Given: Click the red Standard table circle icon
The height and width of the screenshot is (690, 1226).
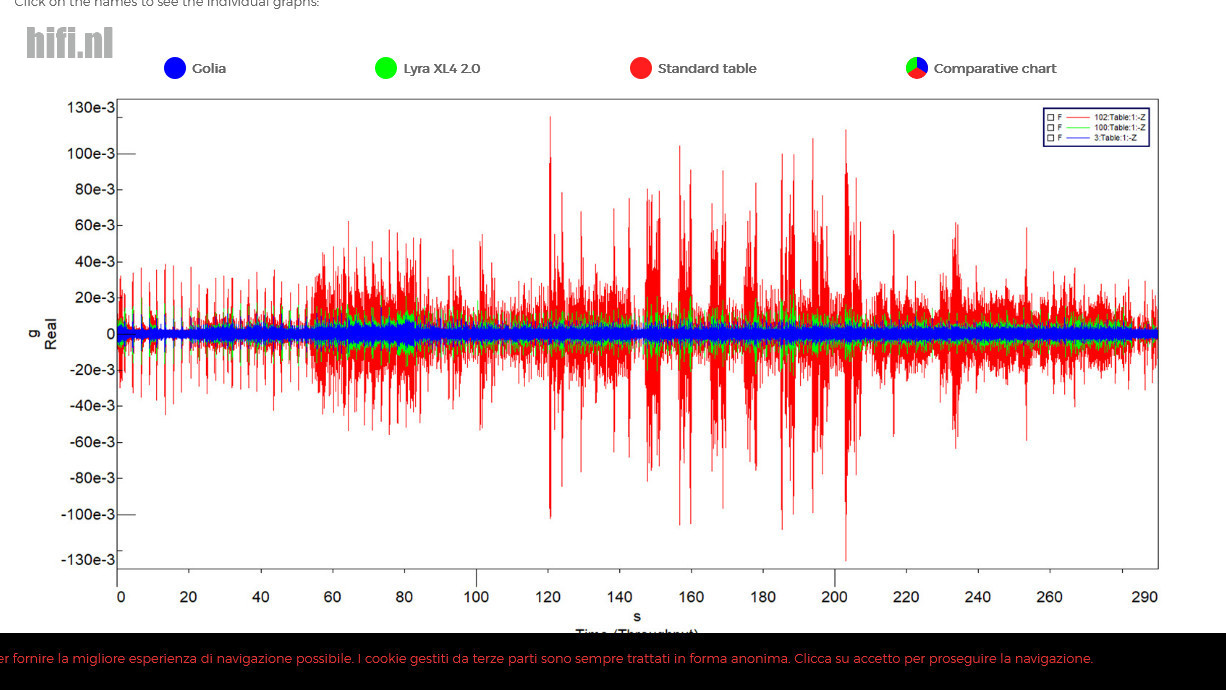Looking at the screenshot, I should (x=641, y=68).
